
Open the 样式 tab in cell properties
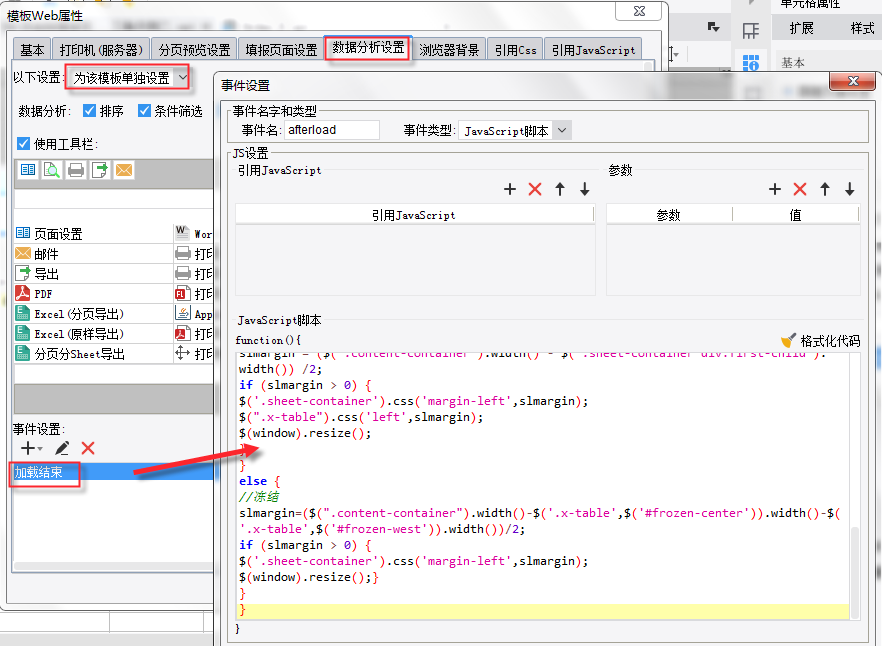[x=862, y=28]
